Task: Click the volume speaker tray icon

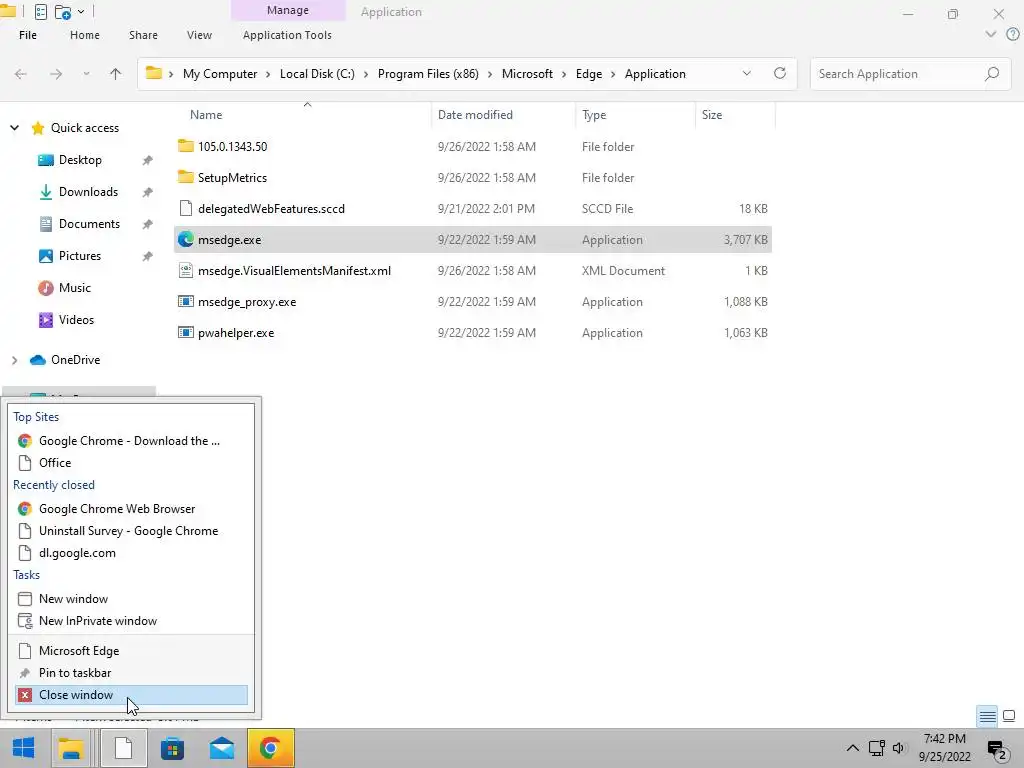Action: (x=899, y=748)
